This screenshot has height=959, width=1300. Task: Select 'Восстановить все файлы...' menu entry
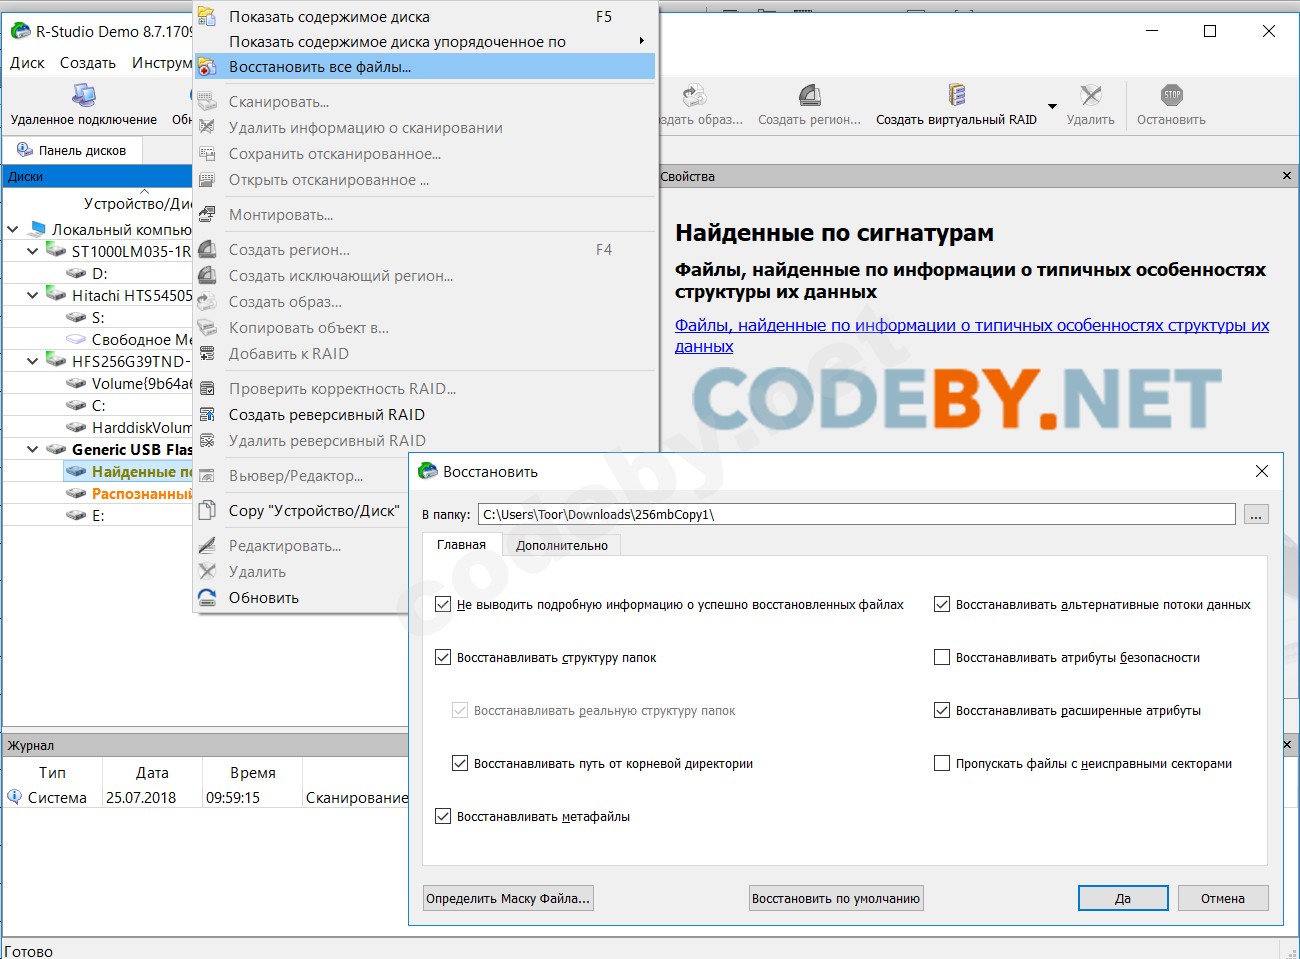click(425, 67)
